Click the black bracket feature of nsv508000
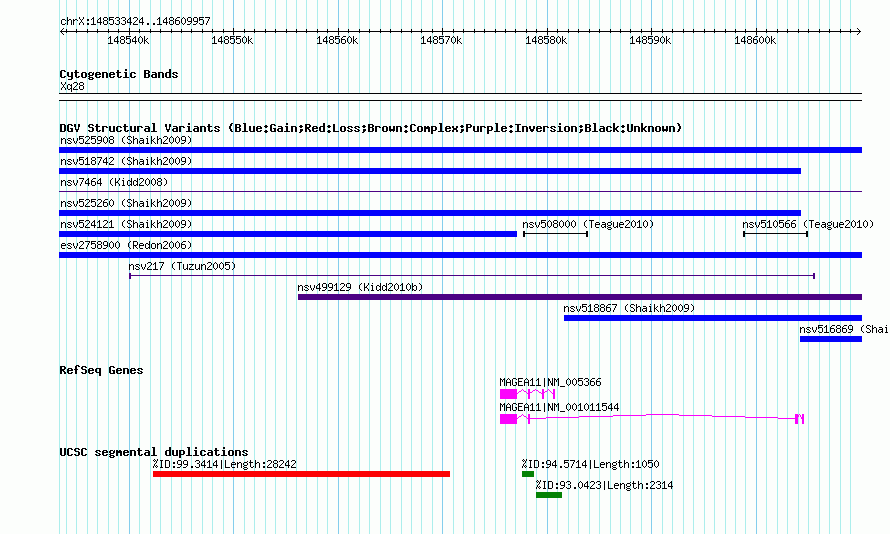This screenshot has height=534, width=890. [555, 234]
